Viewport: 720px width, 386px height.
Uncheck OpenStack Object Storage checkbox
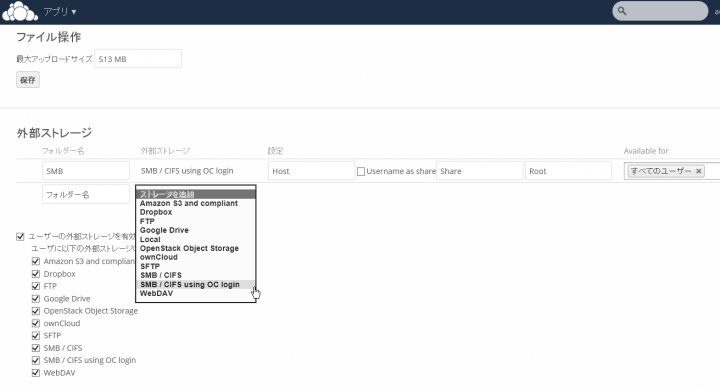coord(36,311)
